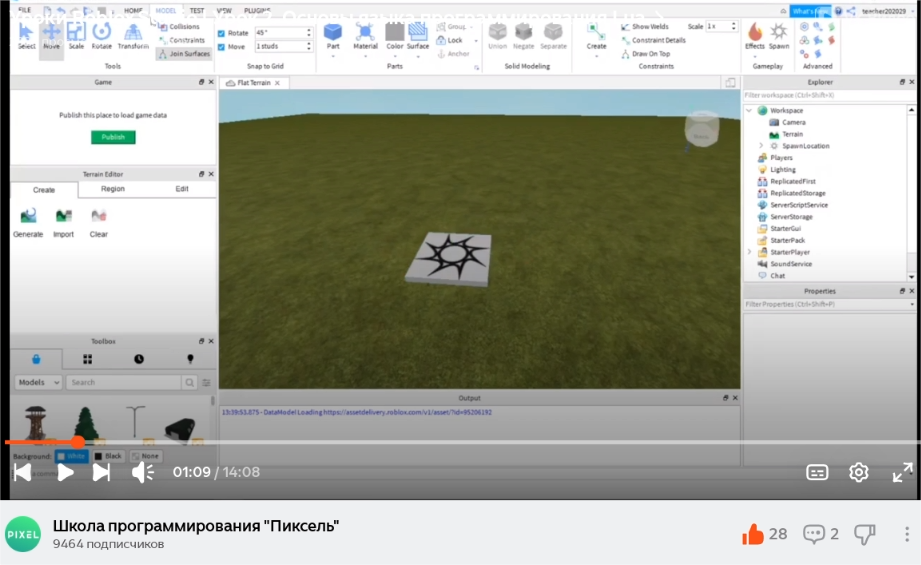Toggle Constraints option

182,40
